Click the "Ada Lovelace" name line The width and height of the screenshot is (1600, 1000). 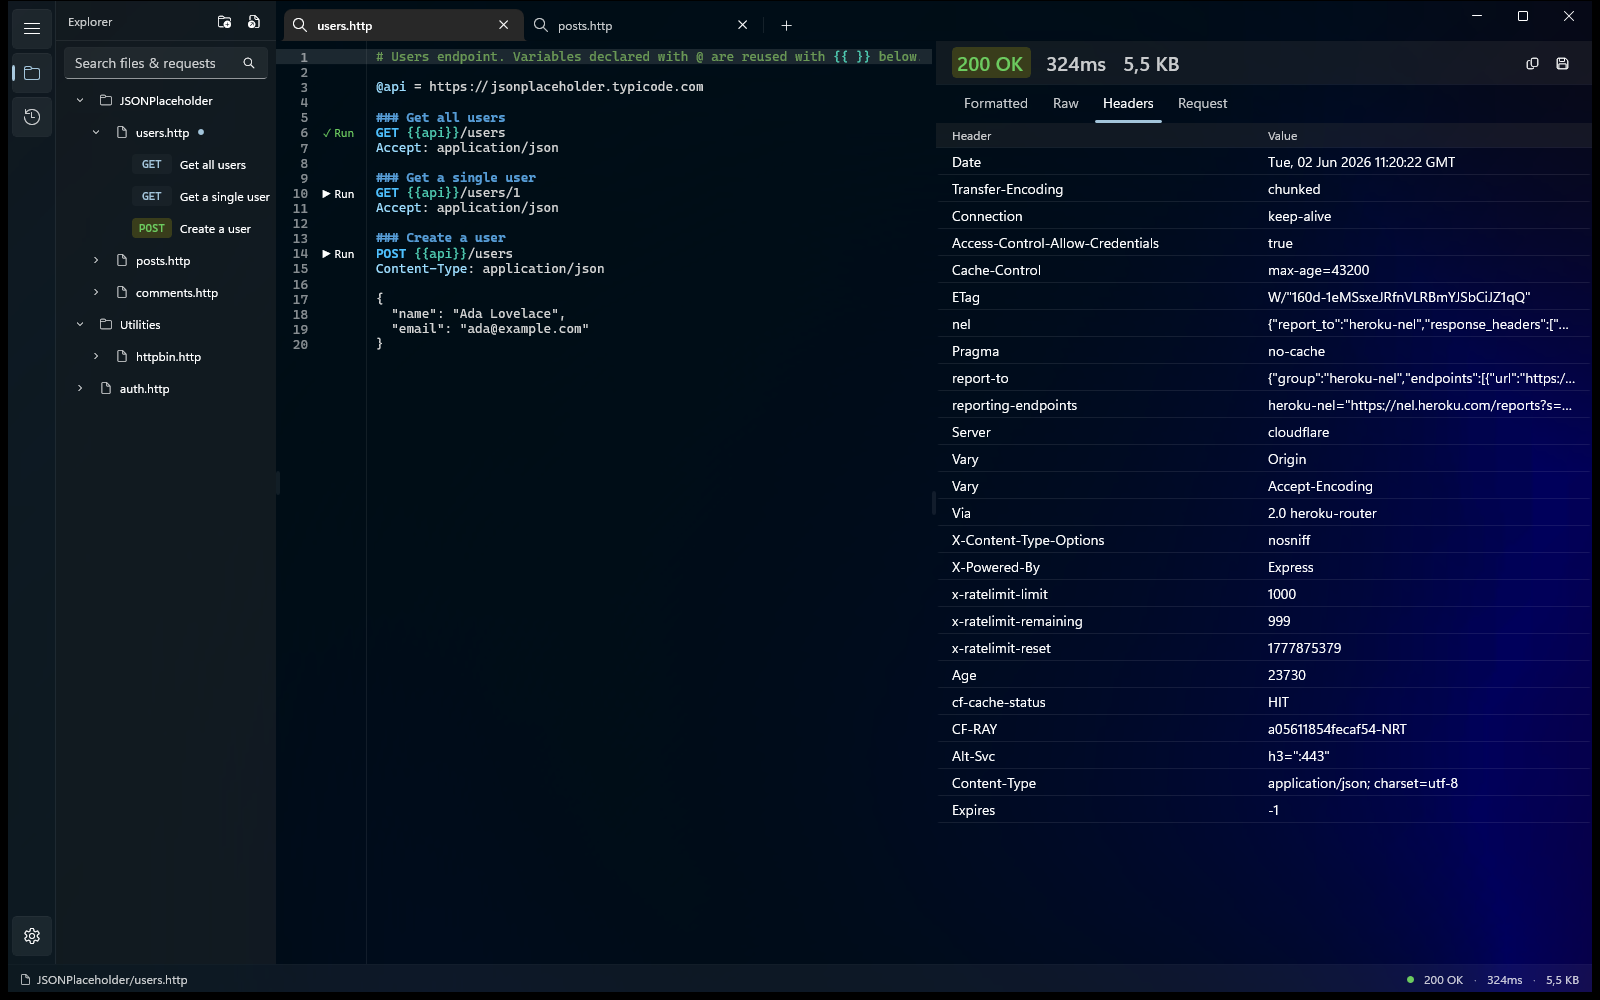(x=478, y=314)
